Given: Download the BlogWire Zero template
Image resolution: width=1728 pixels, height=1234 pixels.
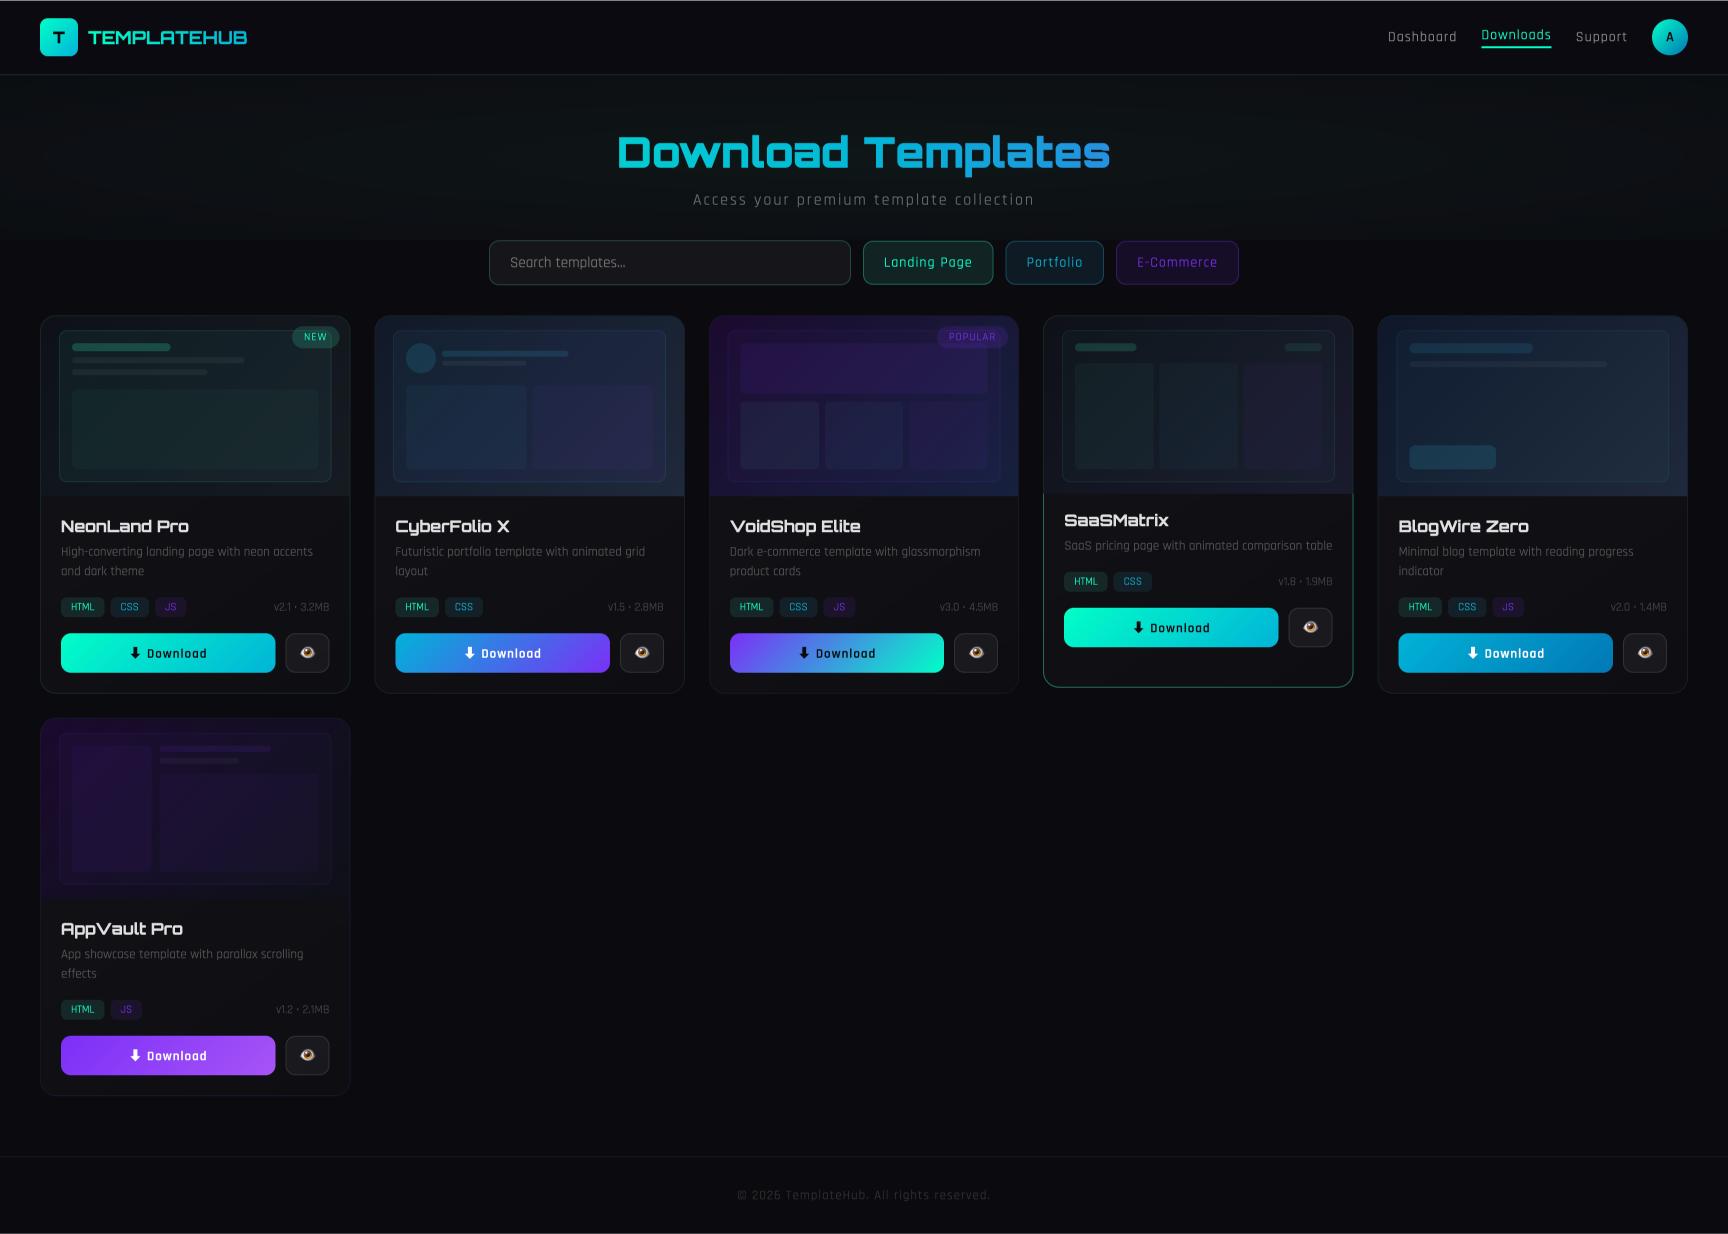Looking at the screenshot, I should [1504, 653].
